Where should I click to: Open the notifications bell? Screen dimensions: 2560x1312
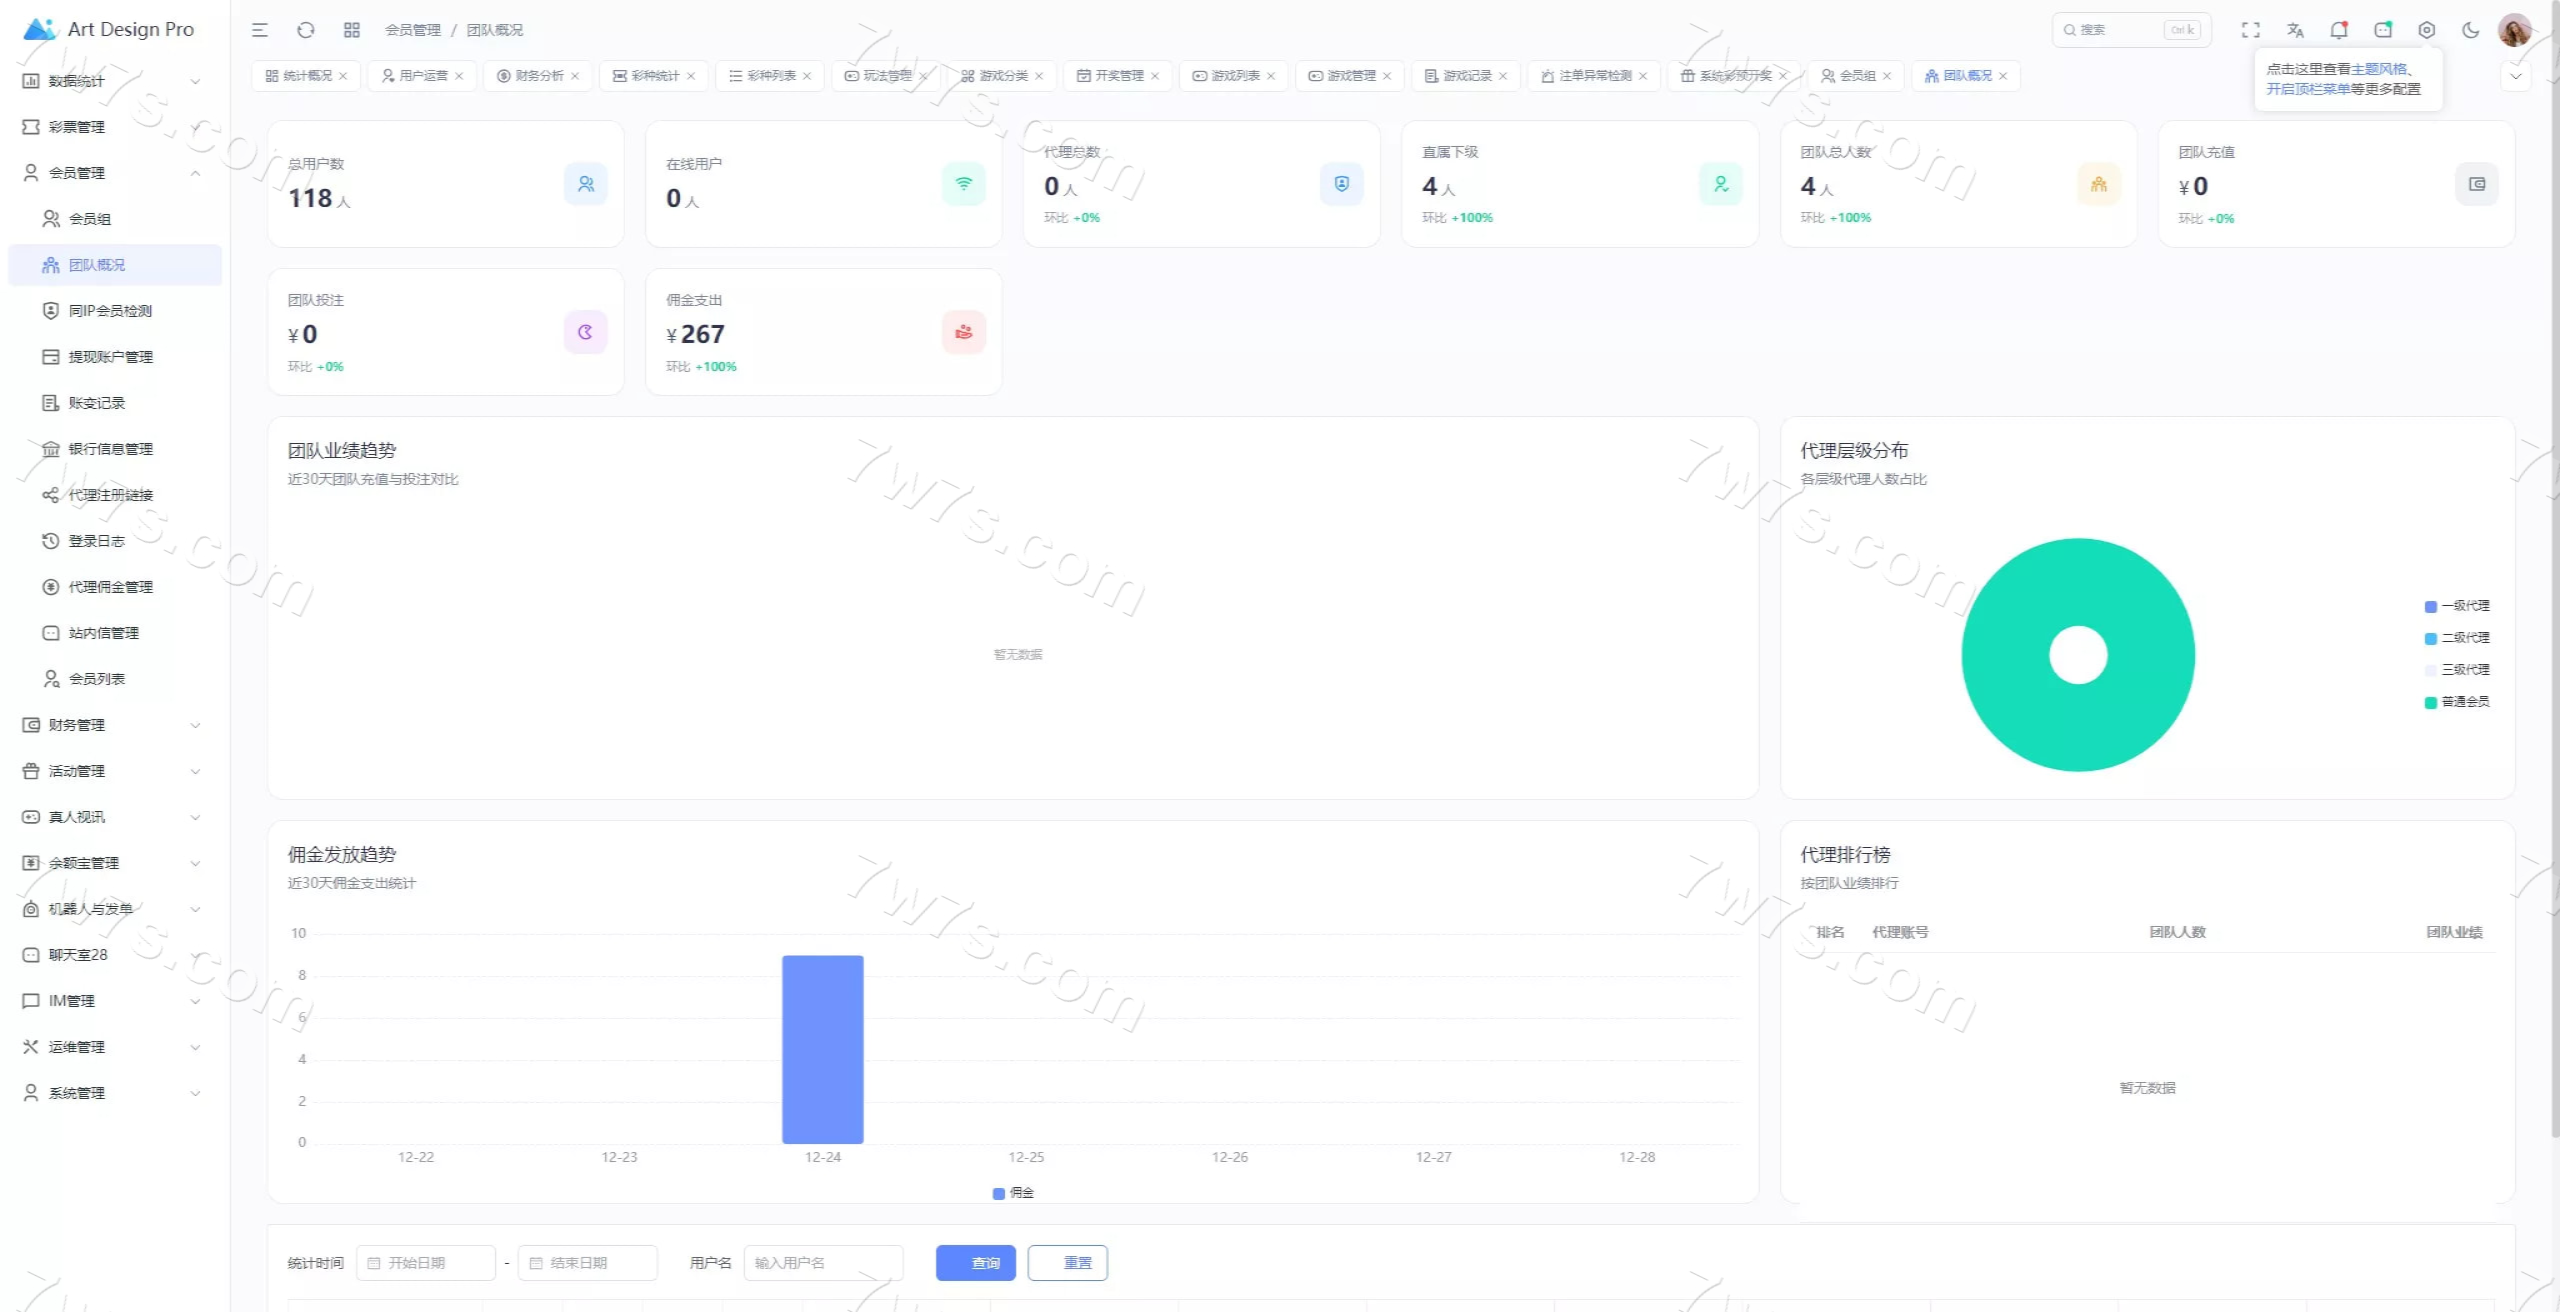point(2338,30)
